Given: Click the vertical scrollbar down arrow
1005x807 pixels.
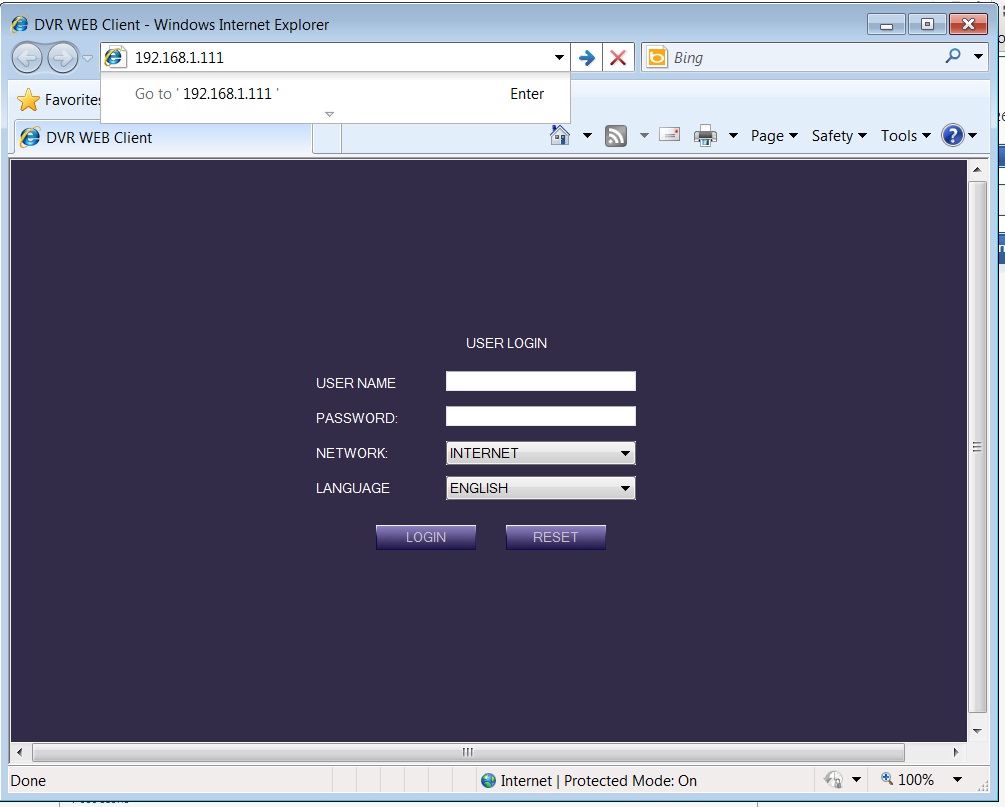Looking at the screenshot, I should [x=977, y=731].
